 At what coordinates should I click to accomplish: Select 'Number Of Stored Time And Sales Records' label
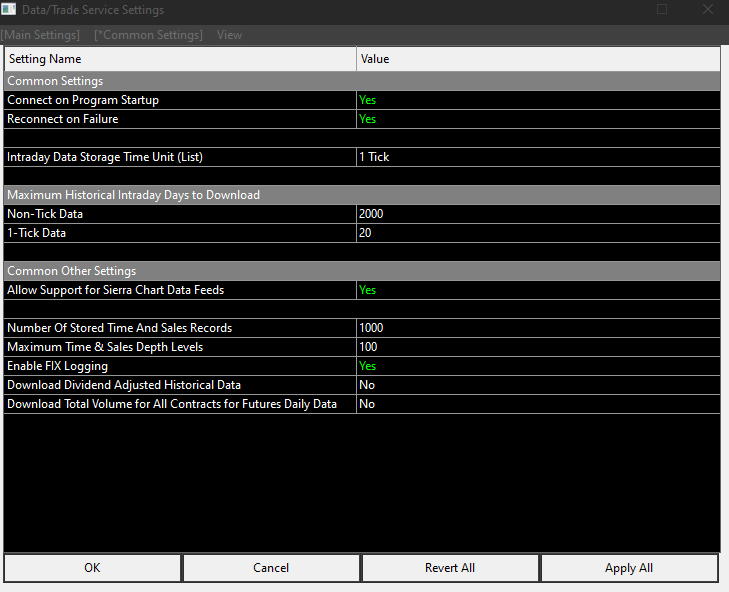point(119,328)
